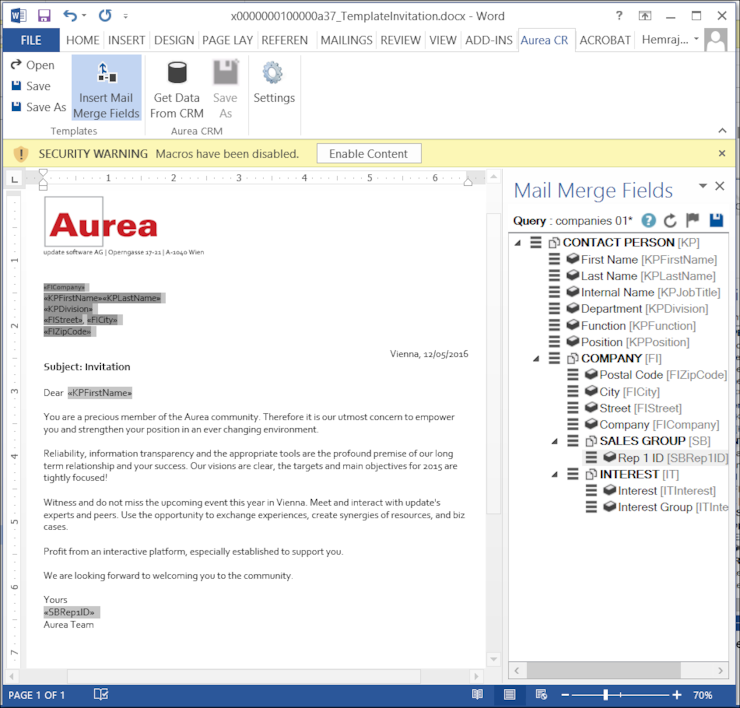Click the Open template icon
This screenshot has width=740, height=708.
pos(16,64)
